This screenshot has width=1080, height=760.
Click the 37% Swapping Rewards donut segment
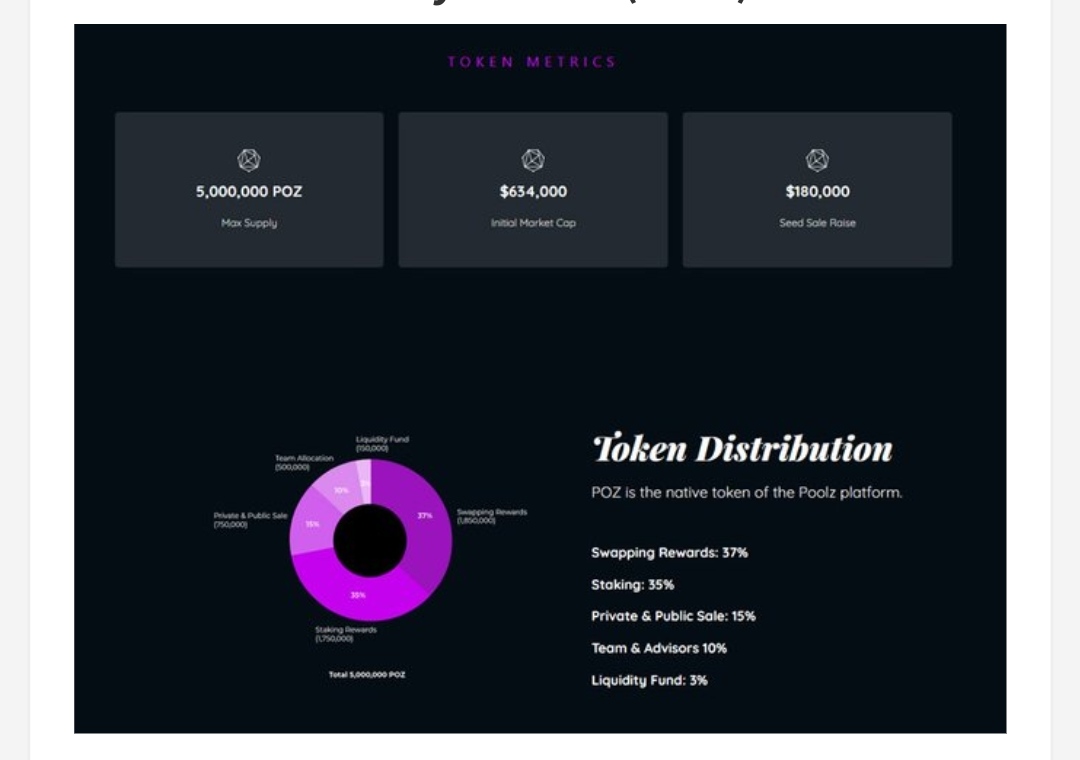425,524
